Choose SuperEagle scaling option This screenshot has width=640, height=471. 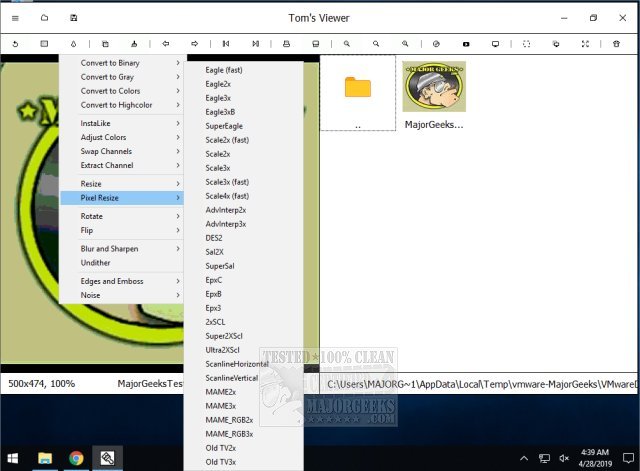(244, 126)
